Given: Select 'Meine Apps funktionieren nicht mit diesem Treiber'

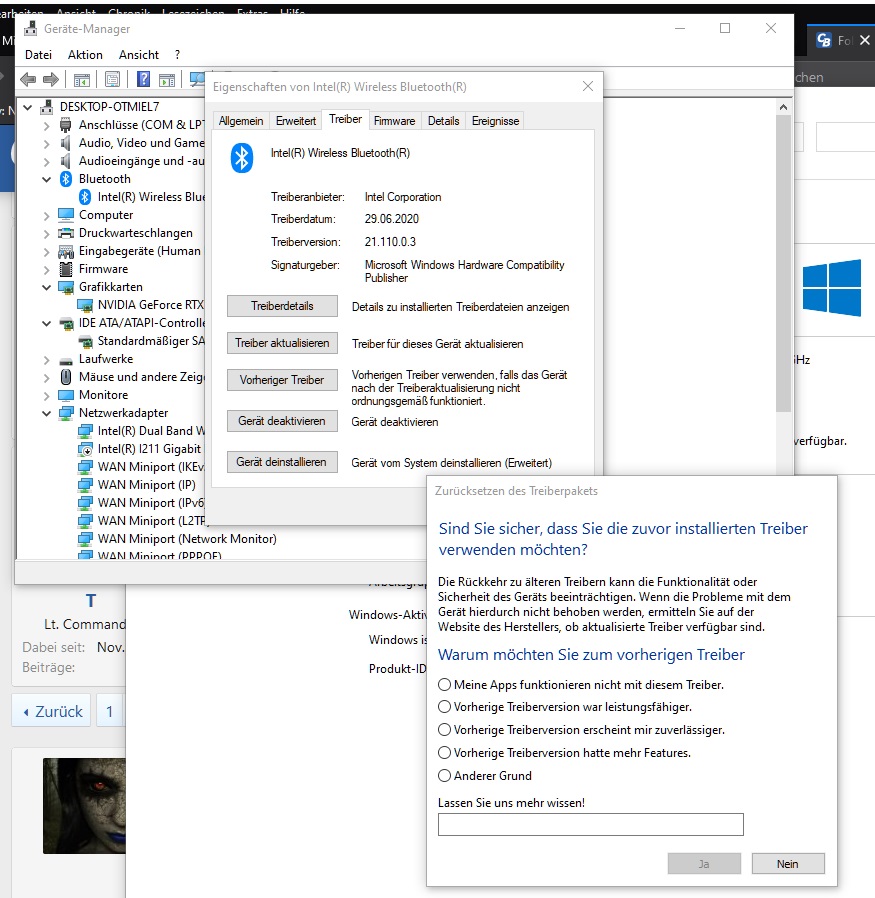Looking at the screenshot, I should pos(444,684).
